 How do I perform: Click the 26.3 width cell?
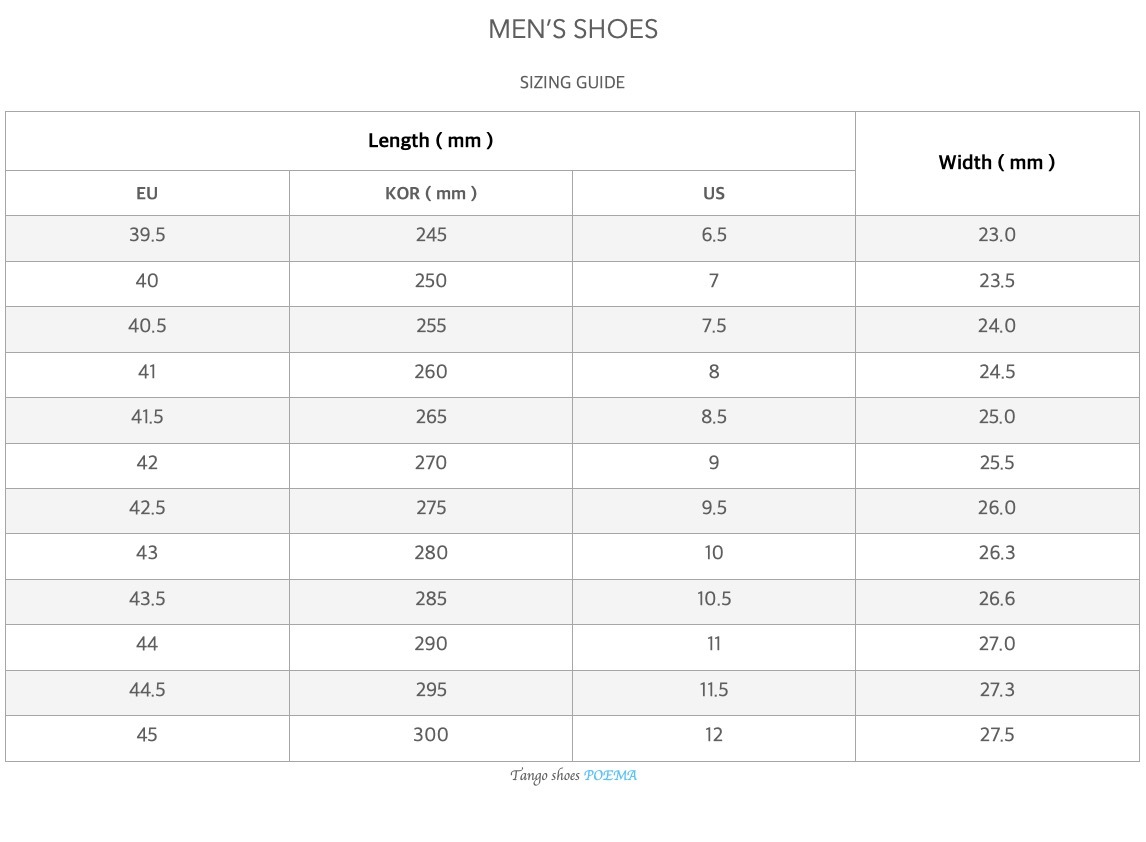coord(997,553)
